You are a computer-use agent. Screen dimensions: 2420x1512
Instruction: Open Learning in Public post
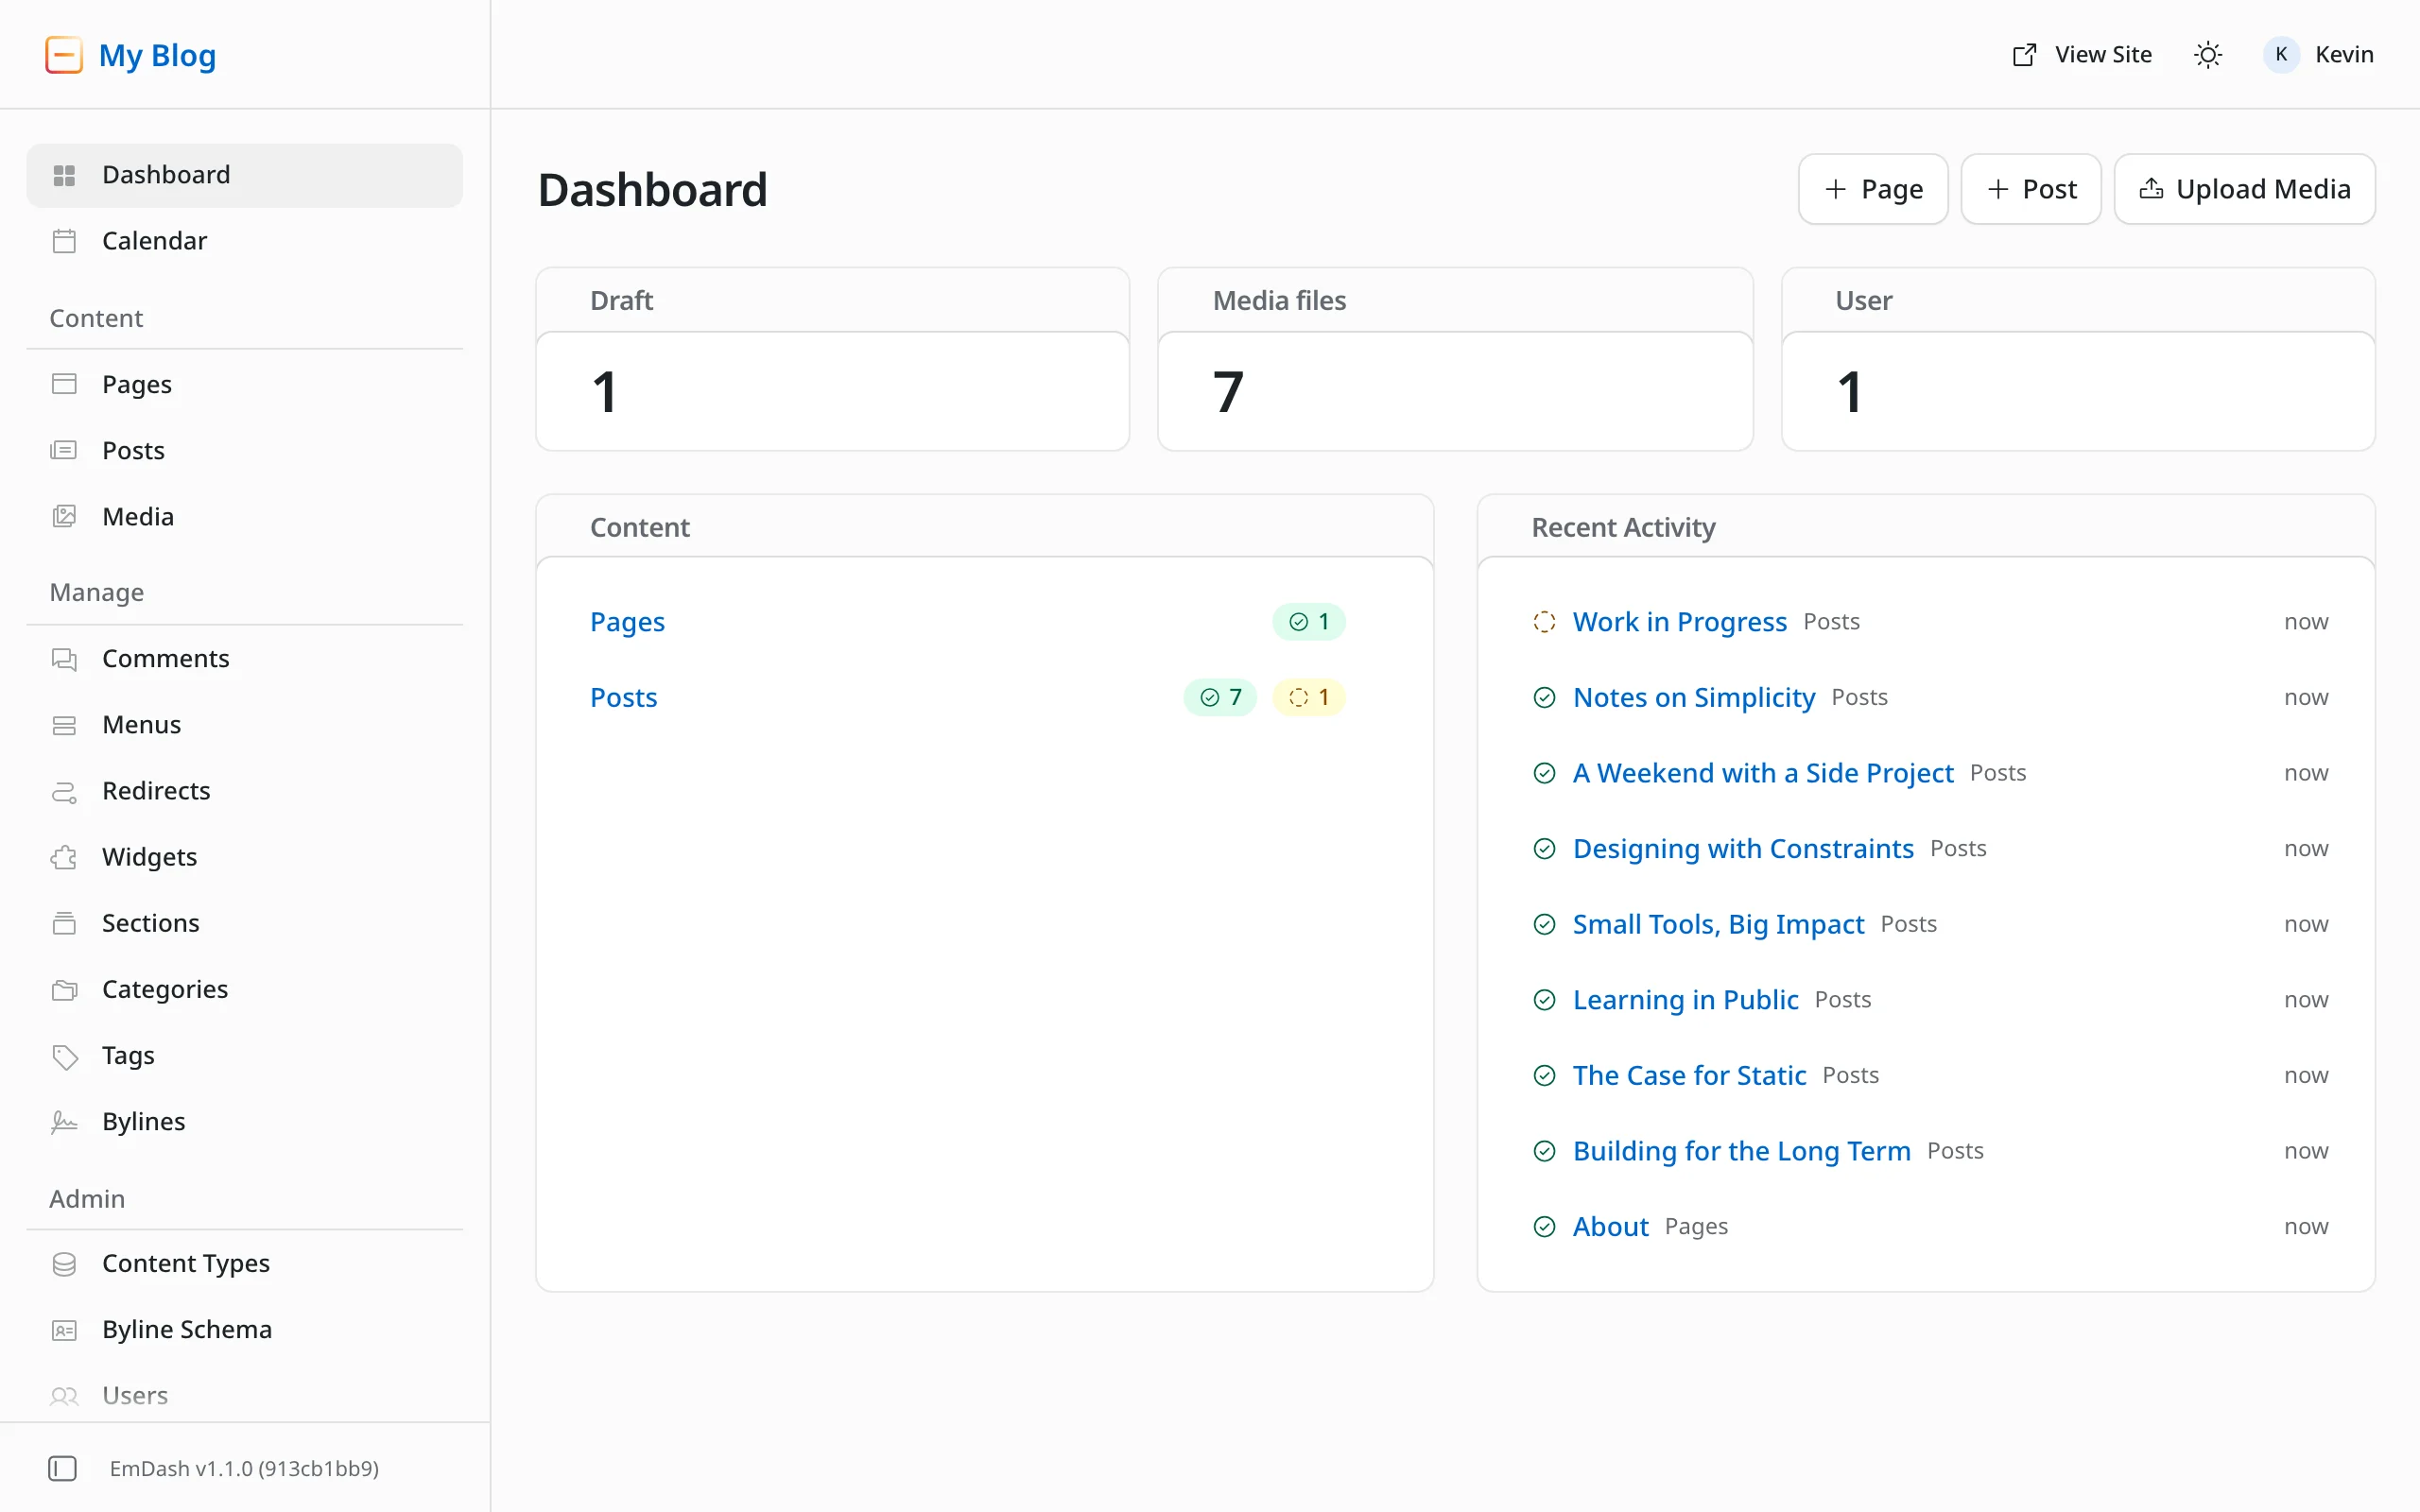(1685, 999)
